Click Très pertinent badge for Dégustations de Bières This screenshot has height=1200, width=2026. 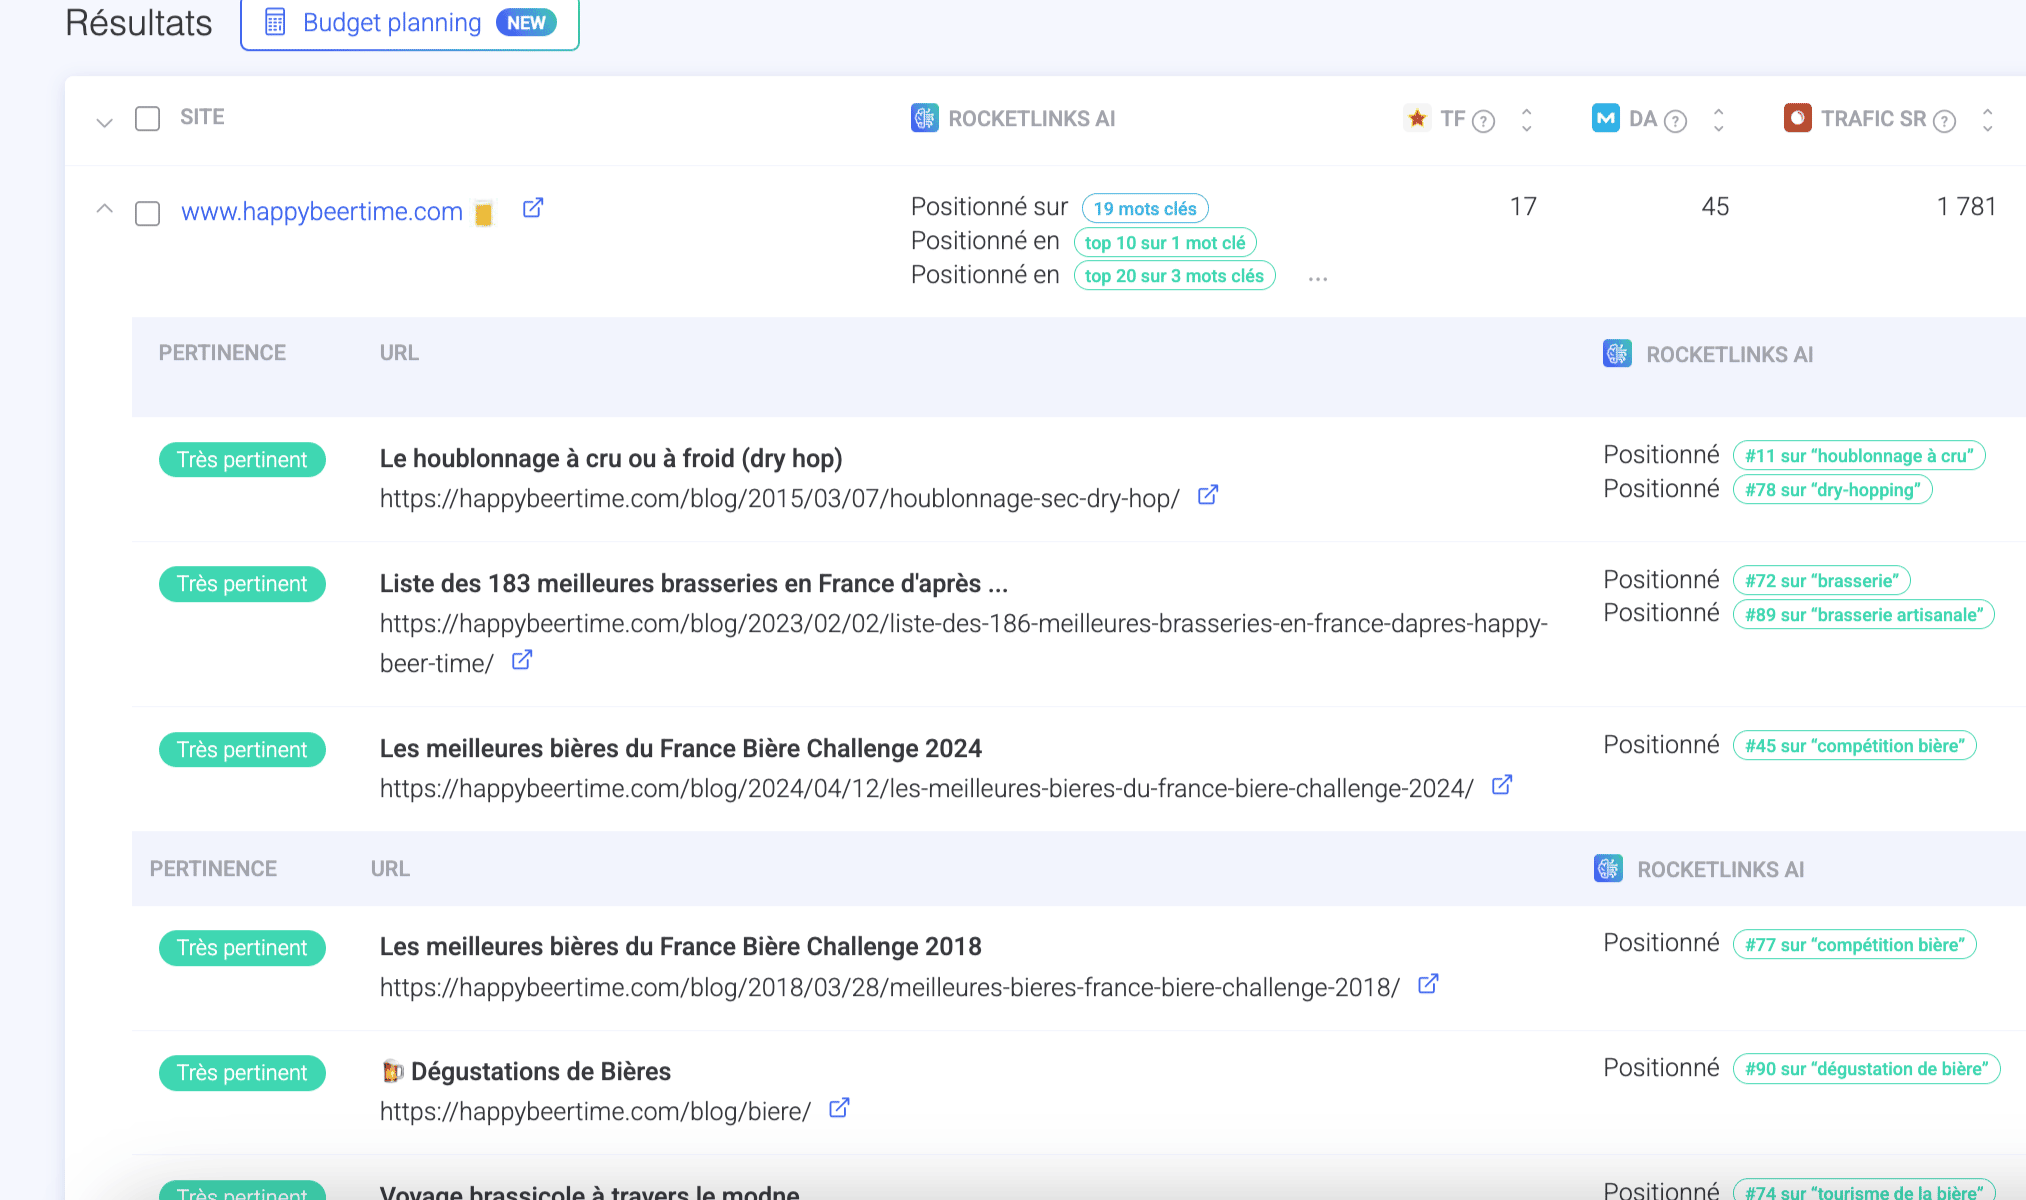242,1073
